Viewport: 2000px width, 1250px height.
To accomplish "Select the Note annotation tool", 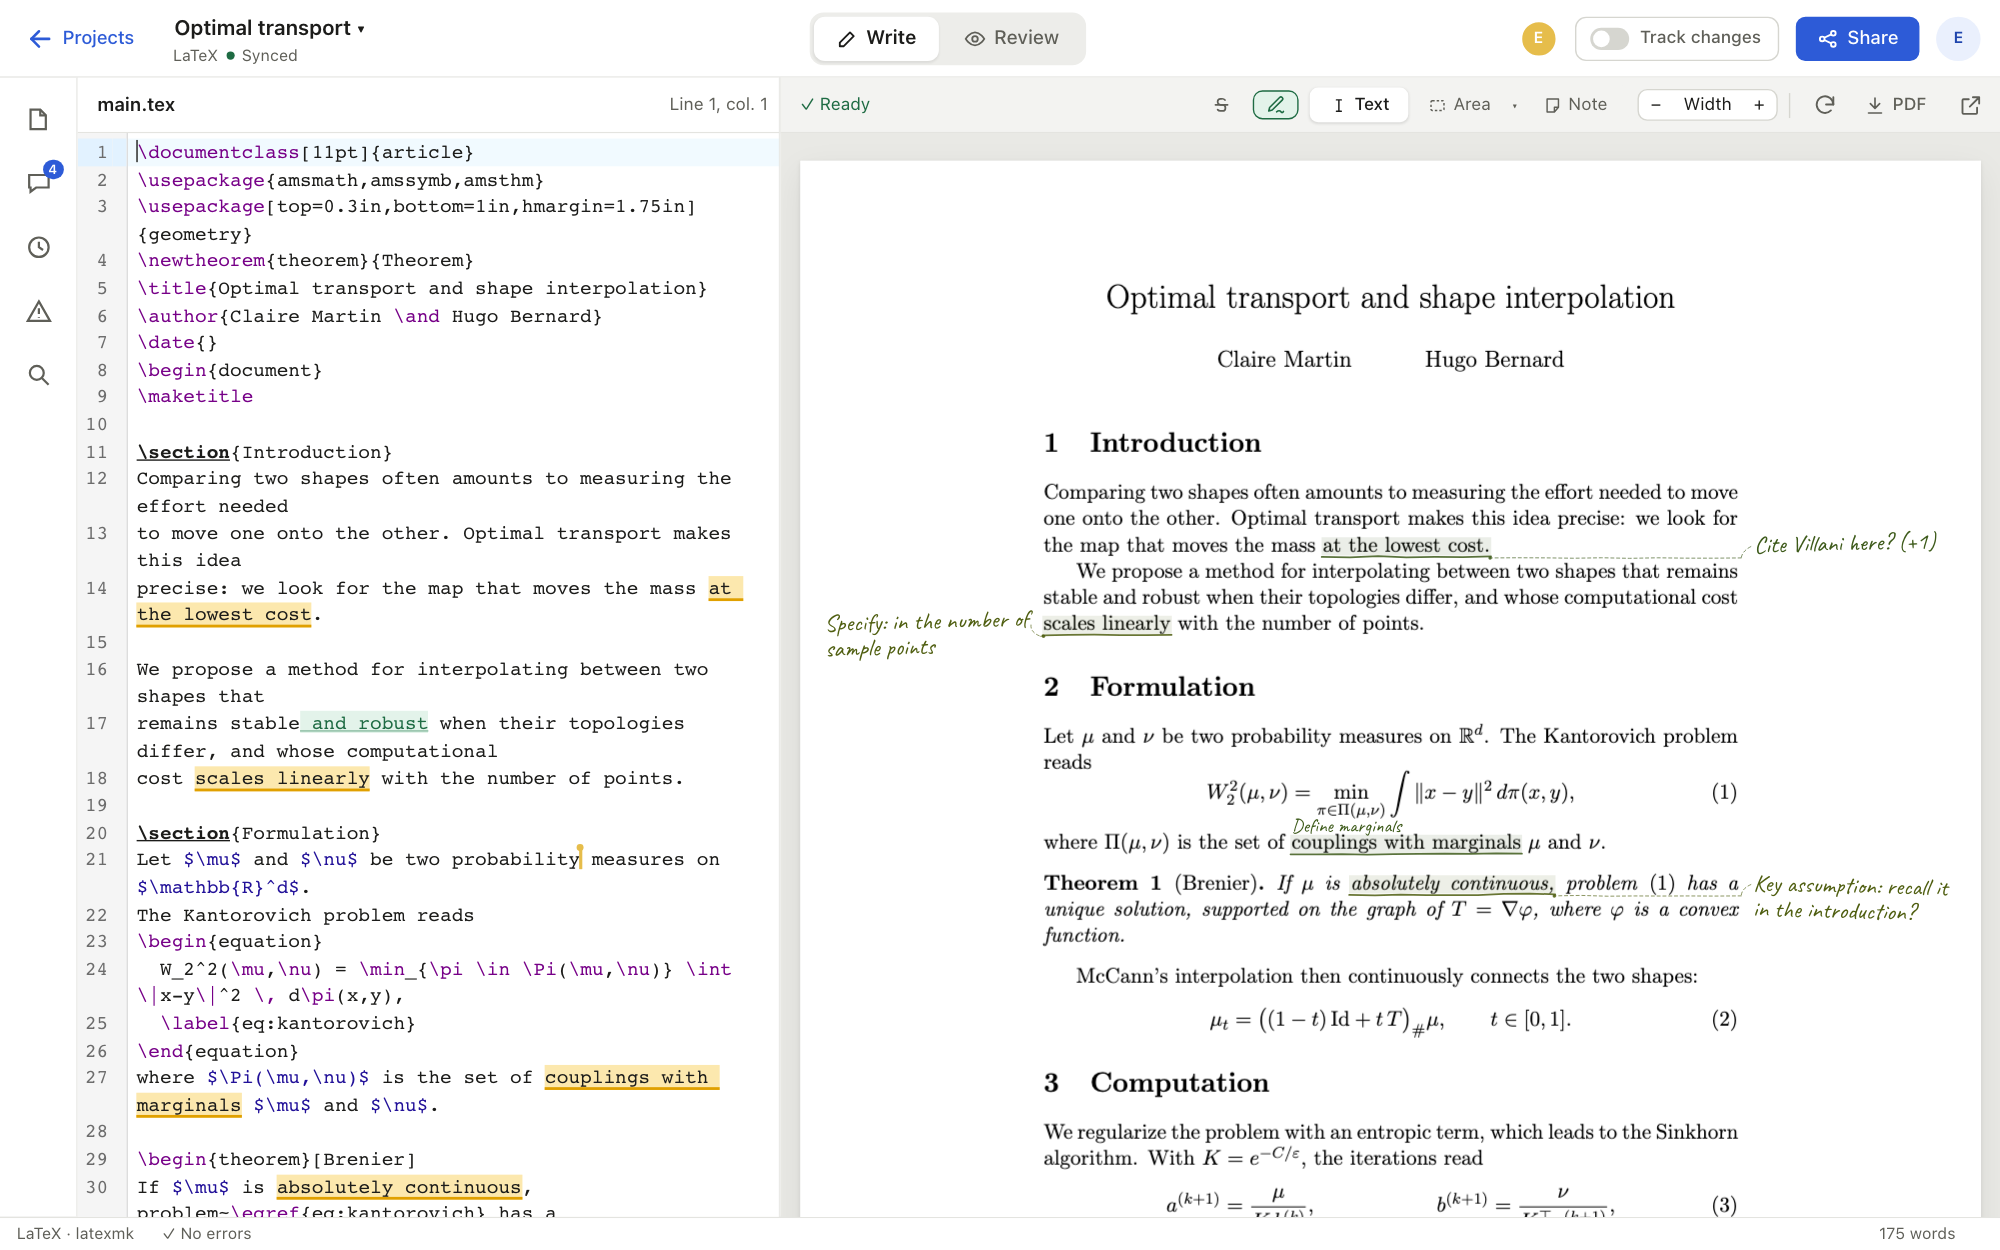I will click(1576, 105).
